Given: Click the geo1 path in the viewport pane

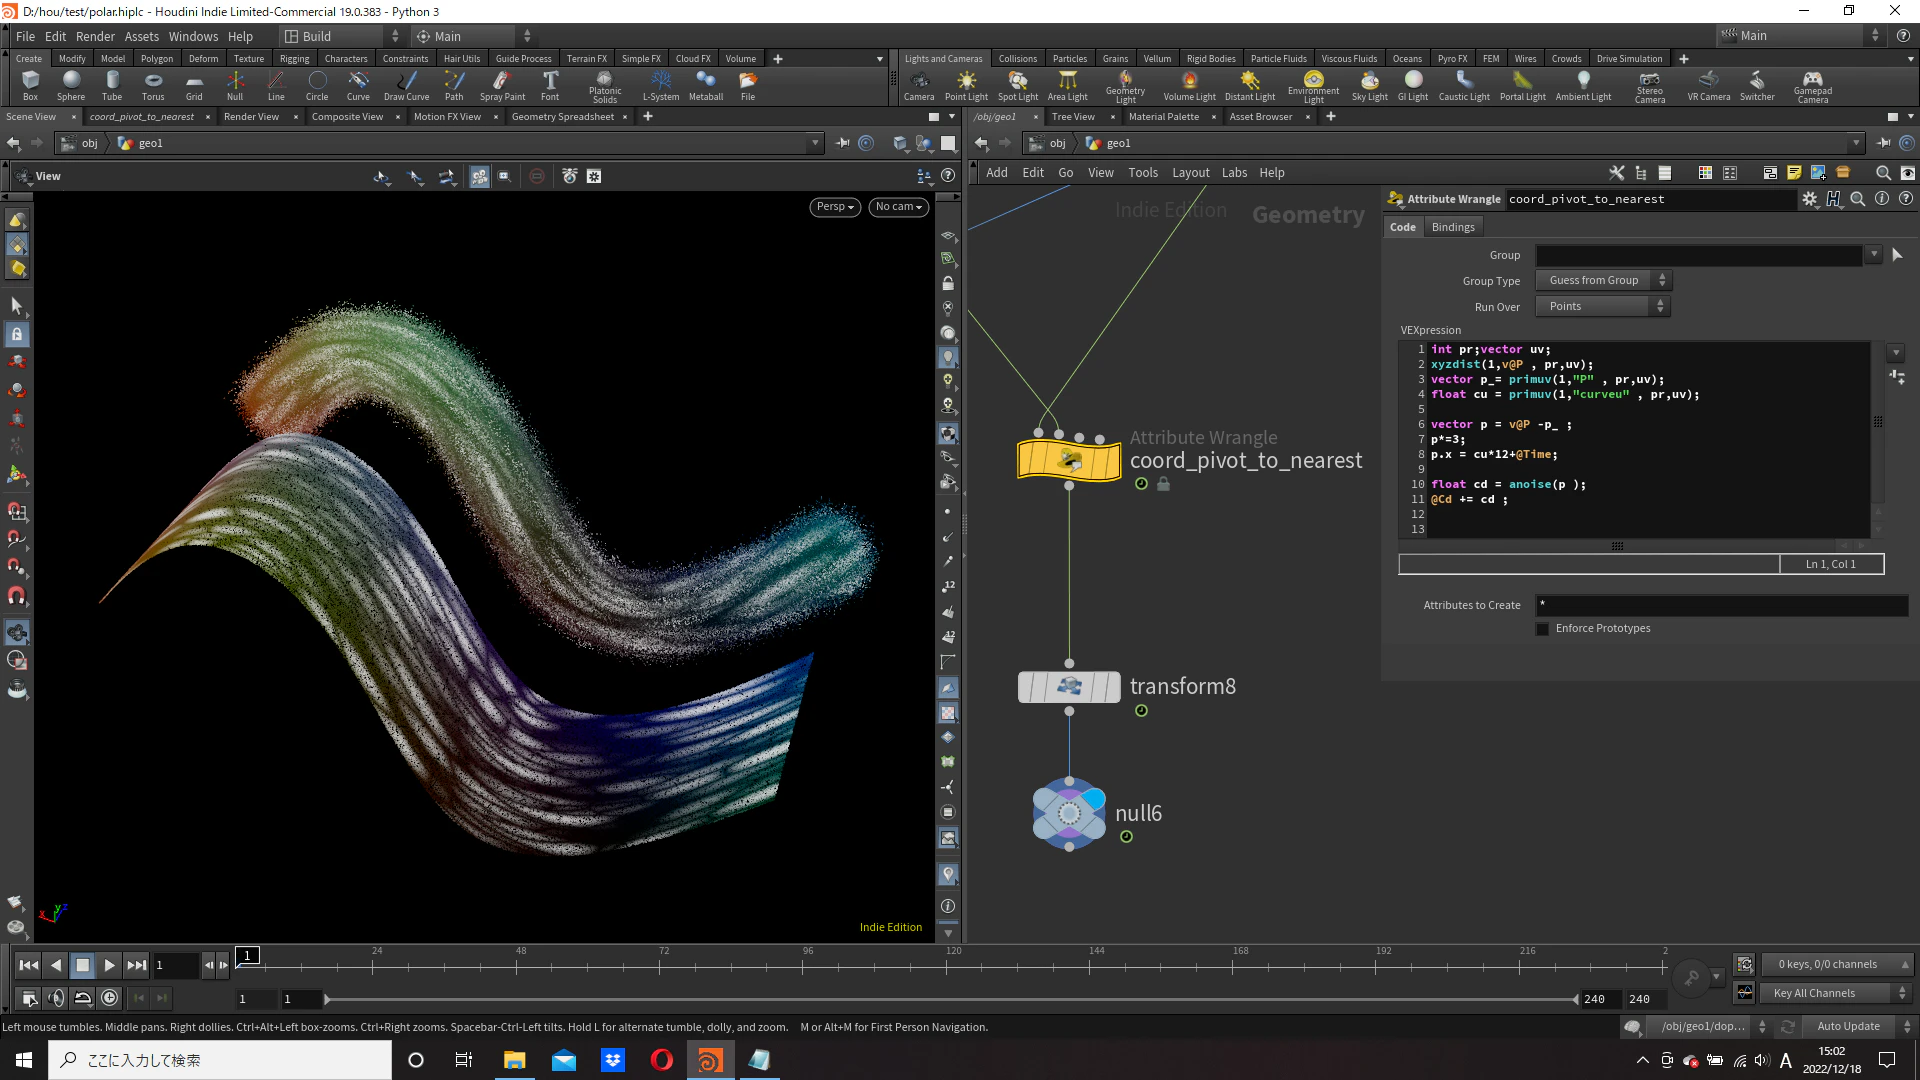Looking at the screenshot, I should click(x=150, y=144).
